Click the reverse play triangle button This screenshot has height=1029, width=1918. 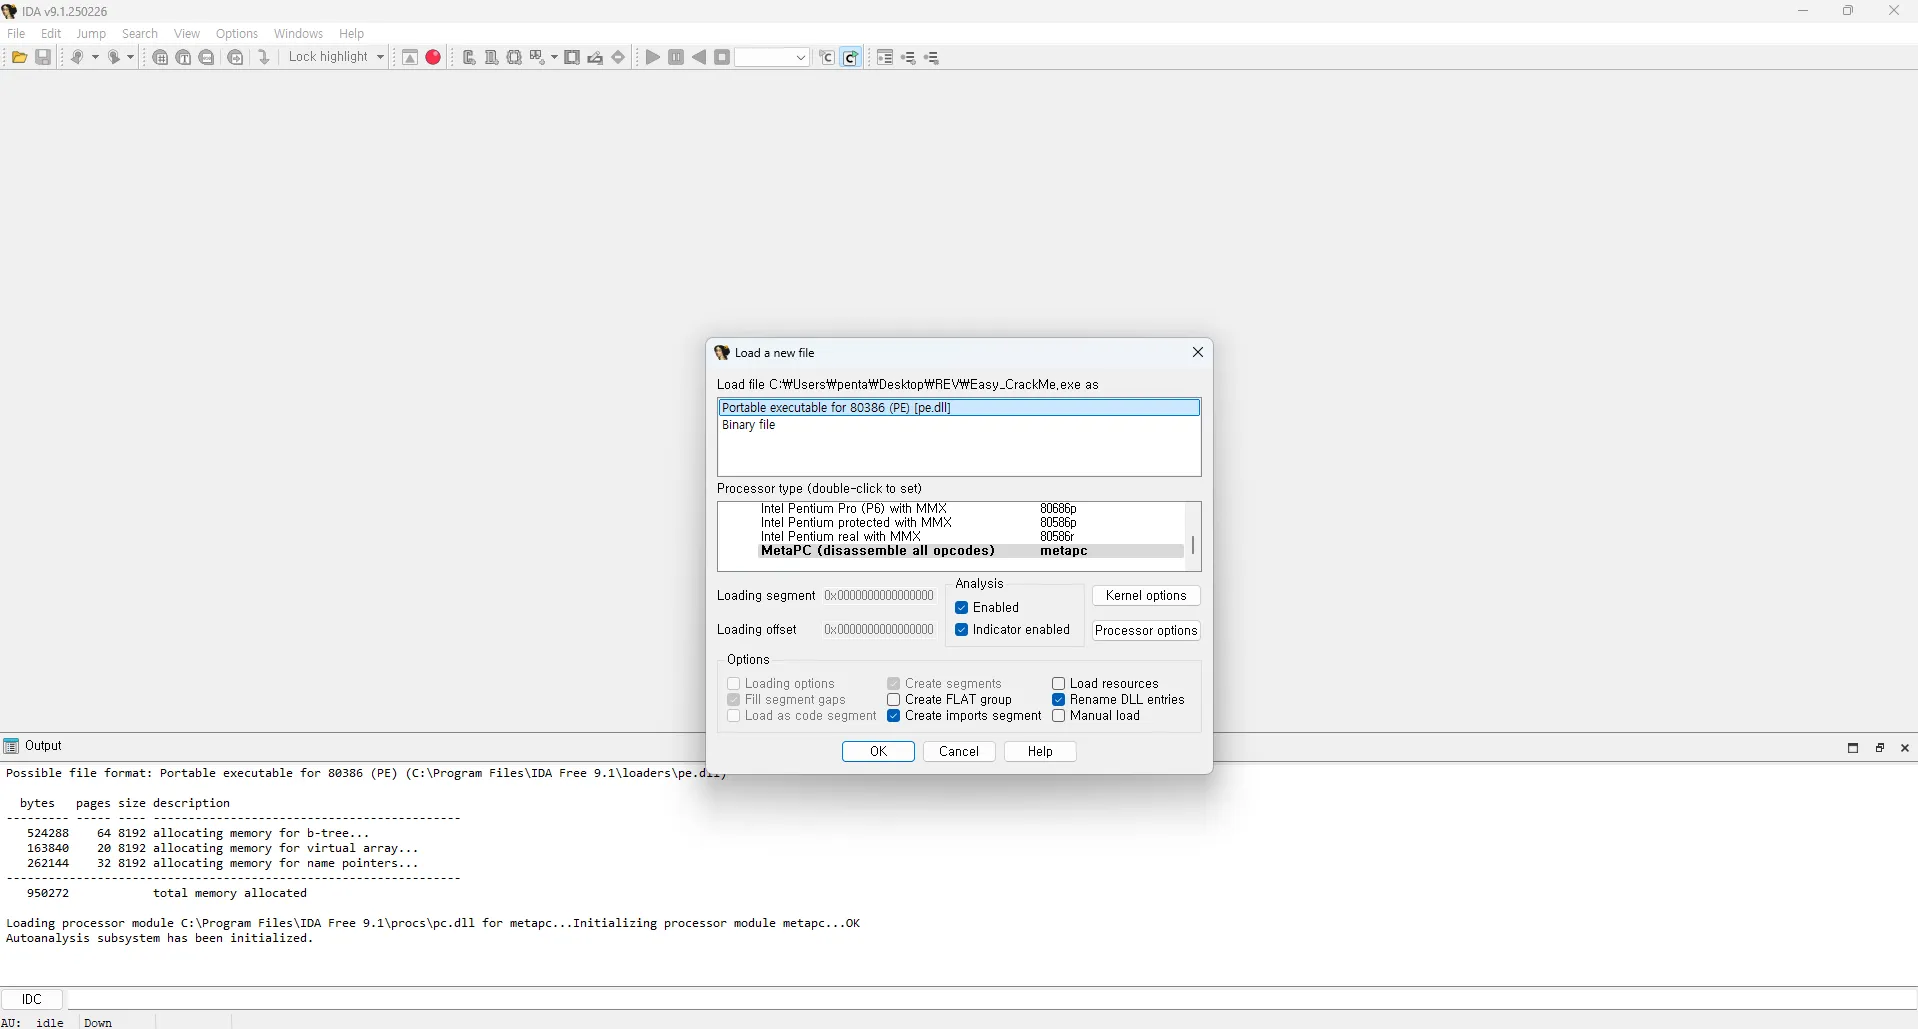699,58
